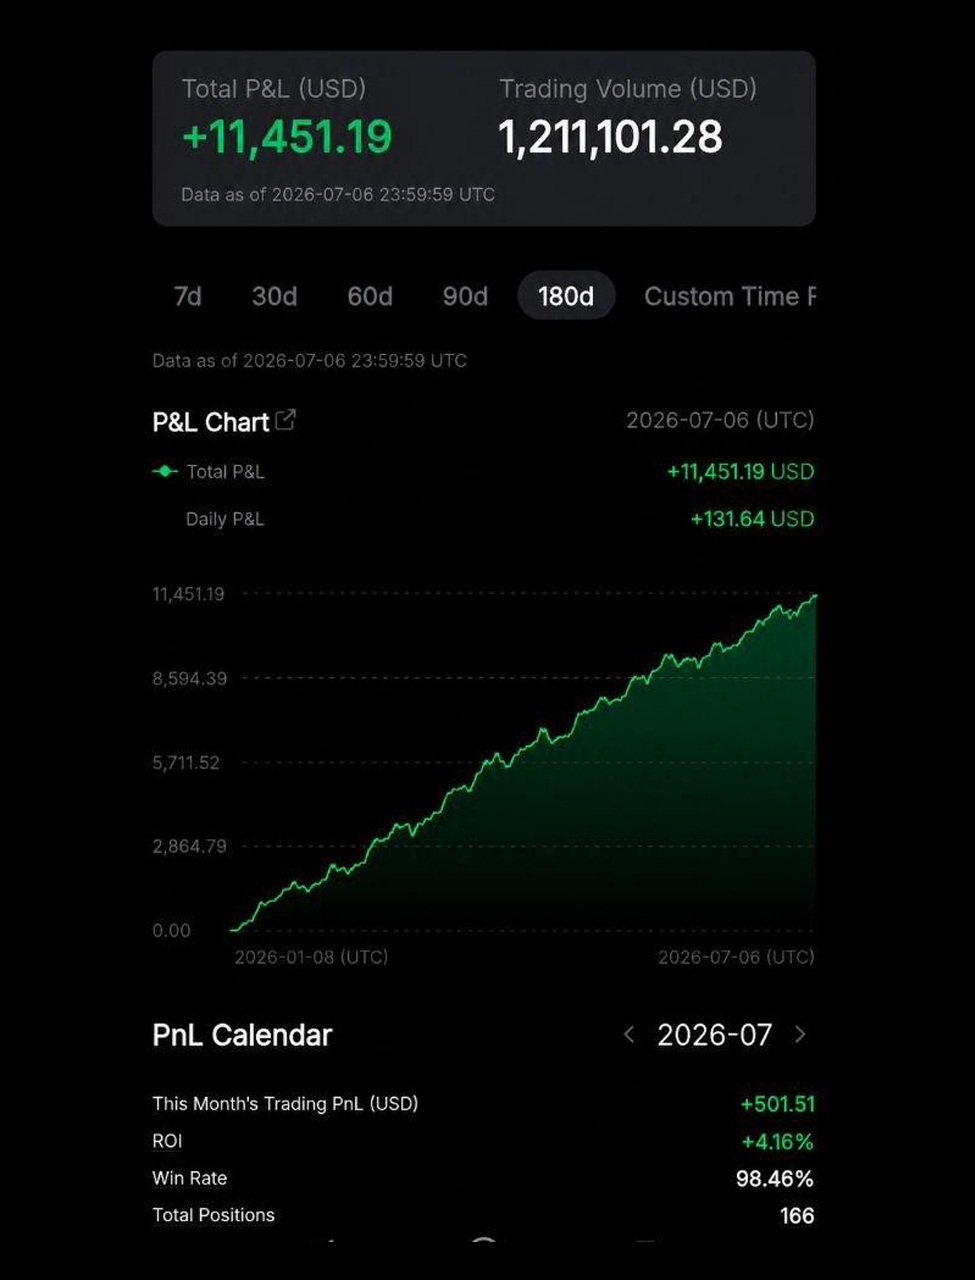Click the chart's start point at 2026-01-08
The image size is (975, 1280).
[232, 929]
